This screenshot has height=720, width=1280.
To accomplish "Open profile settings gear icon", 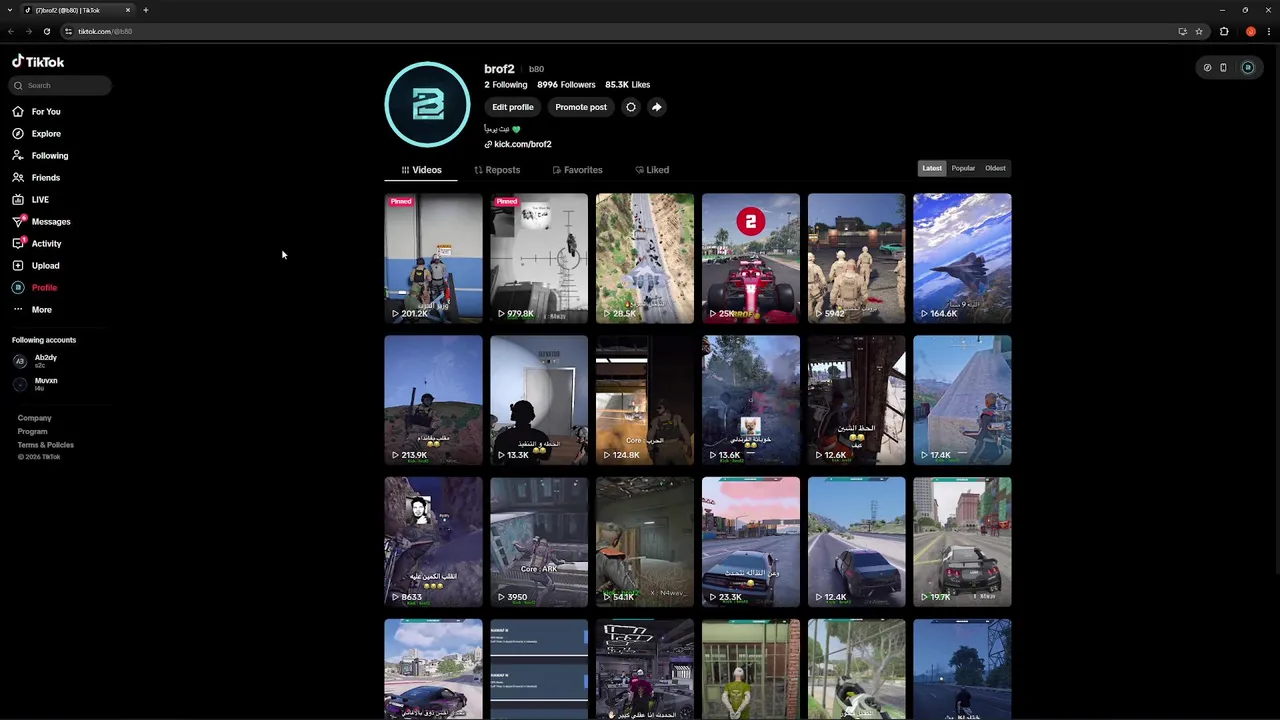I will click(x=630, y=107).
